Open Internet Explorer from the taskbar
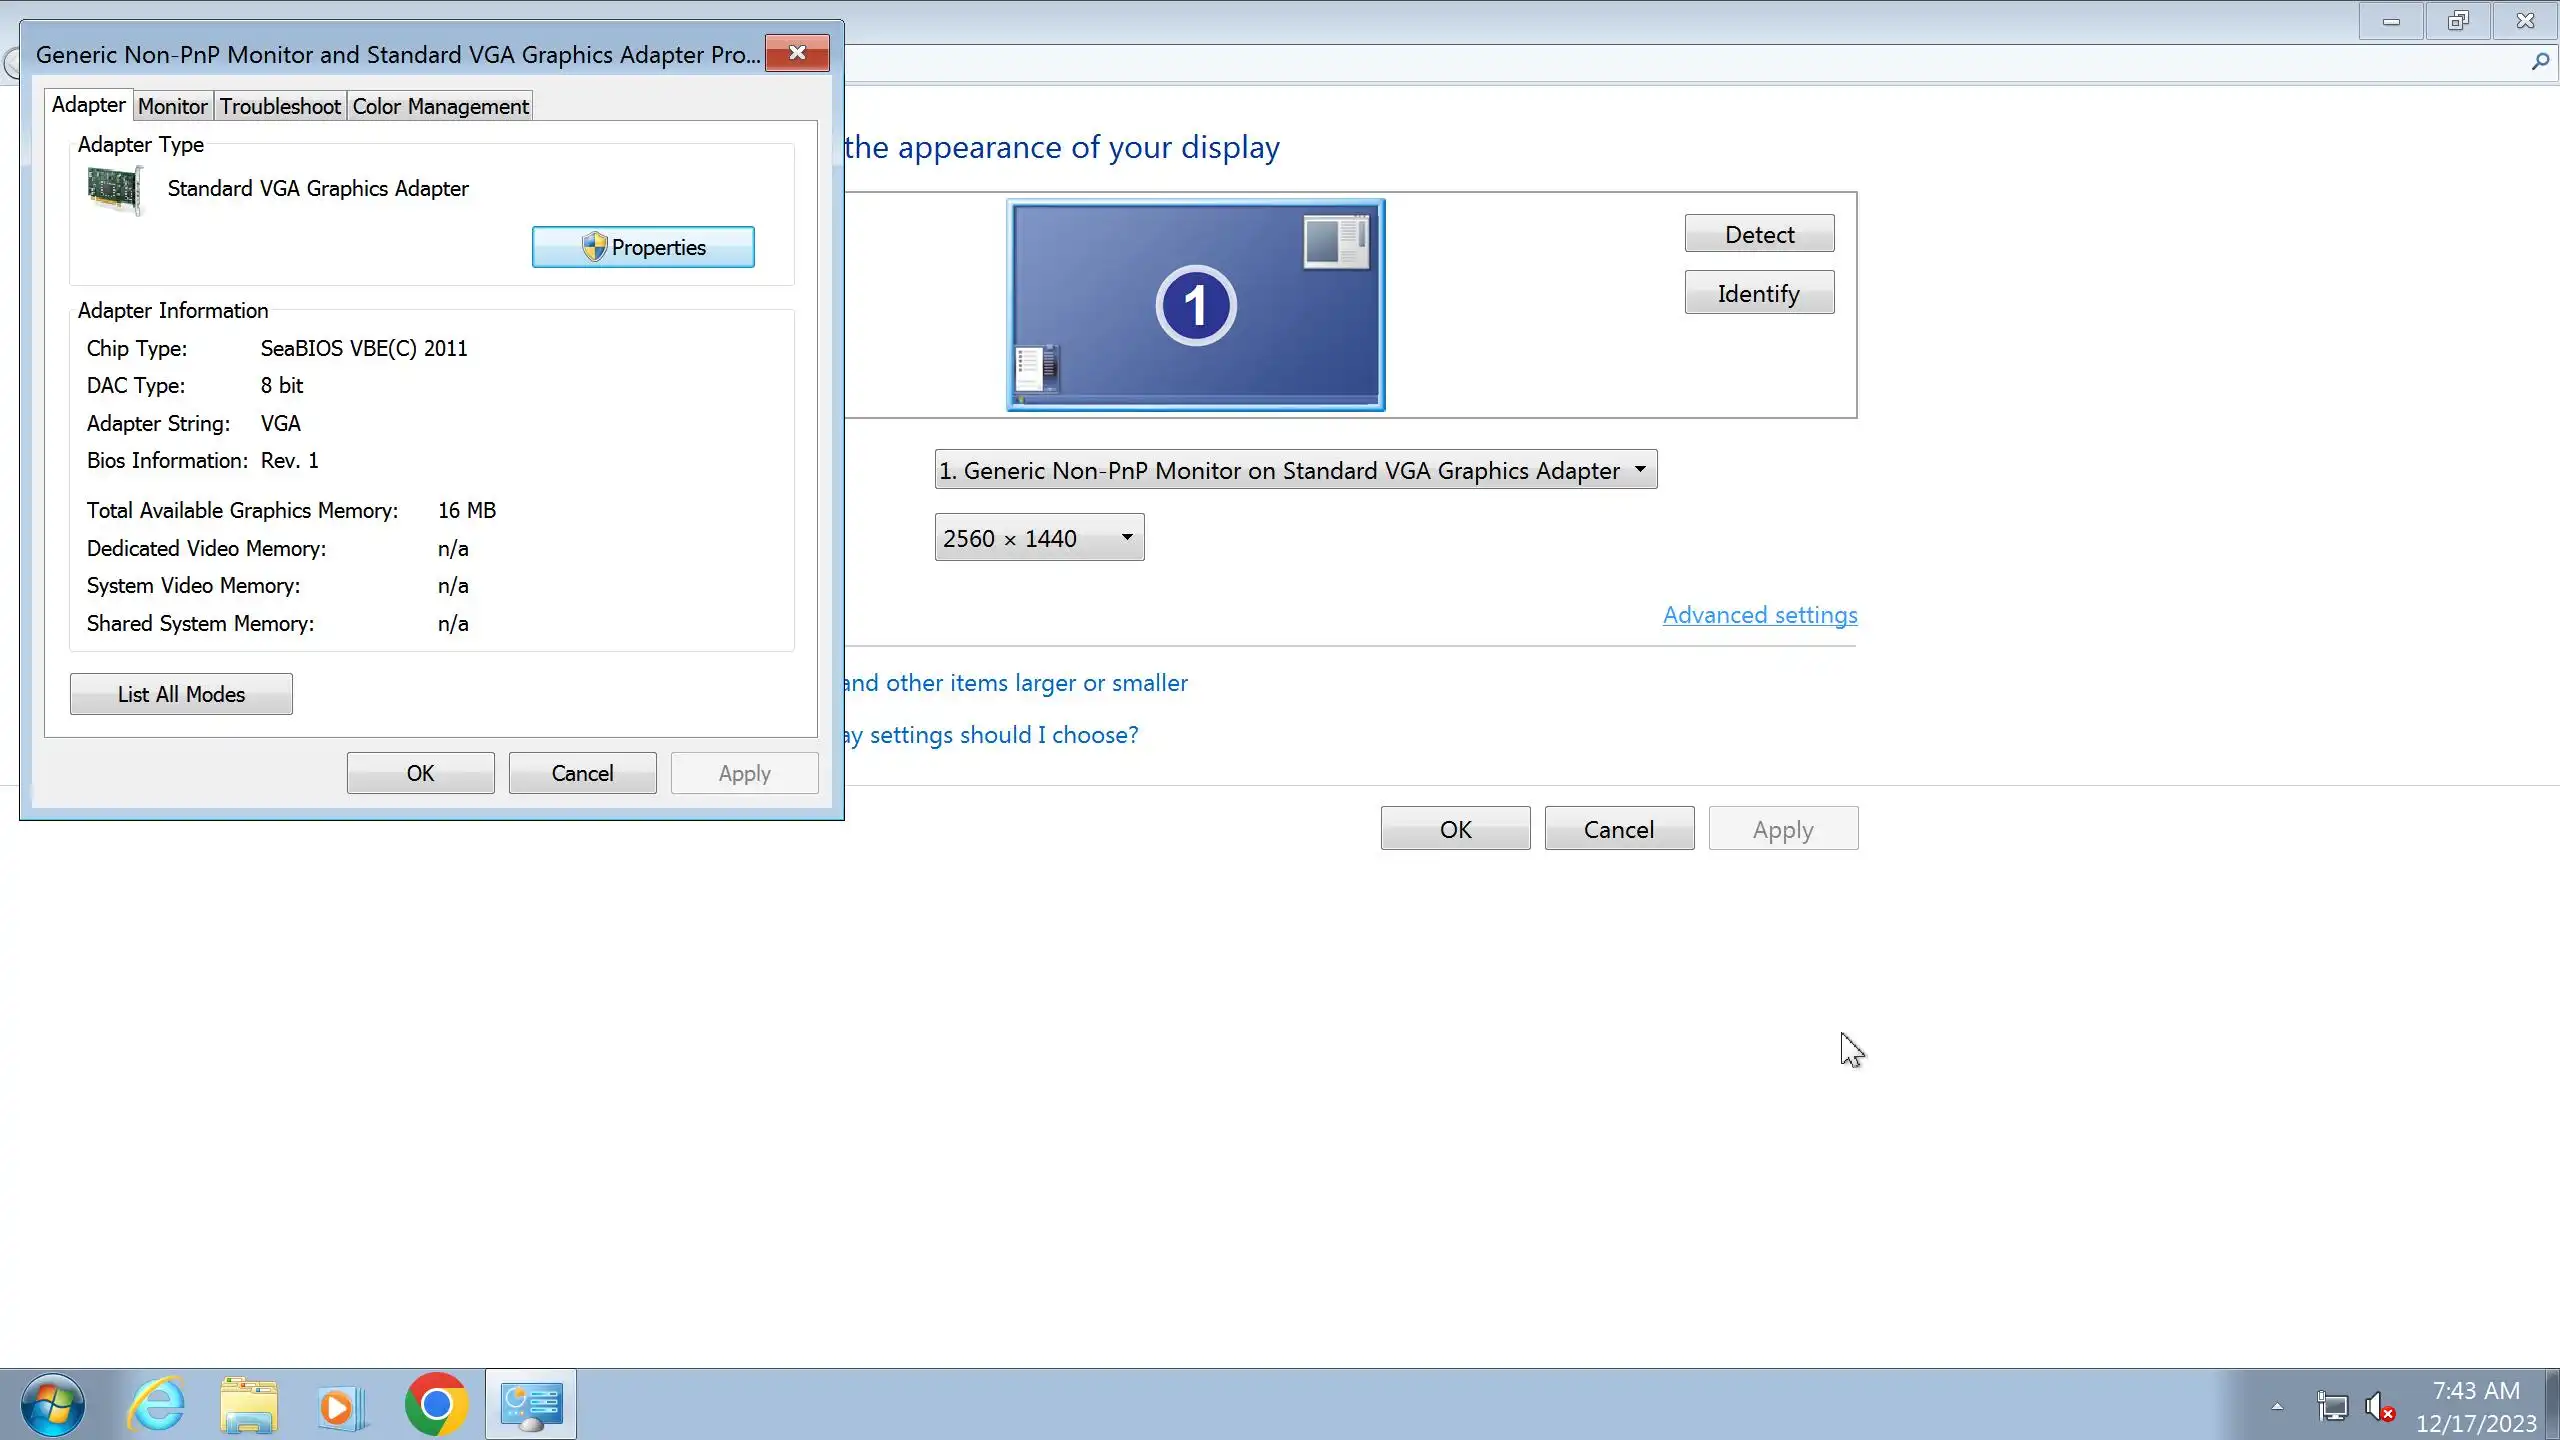 click(157, 1405)
